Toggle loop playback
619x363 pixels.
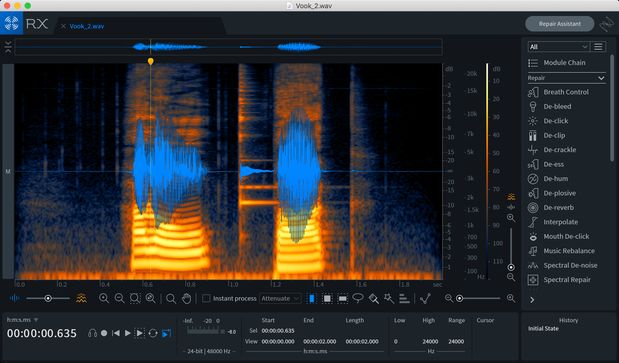coord(153,333)
